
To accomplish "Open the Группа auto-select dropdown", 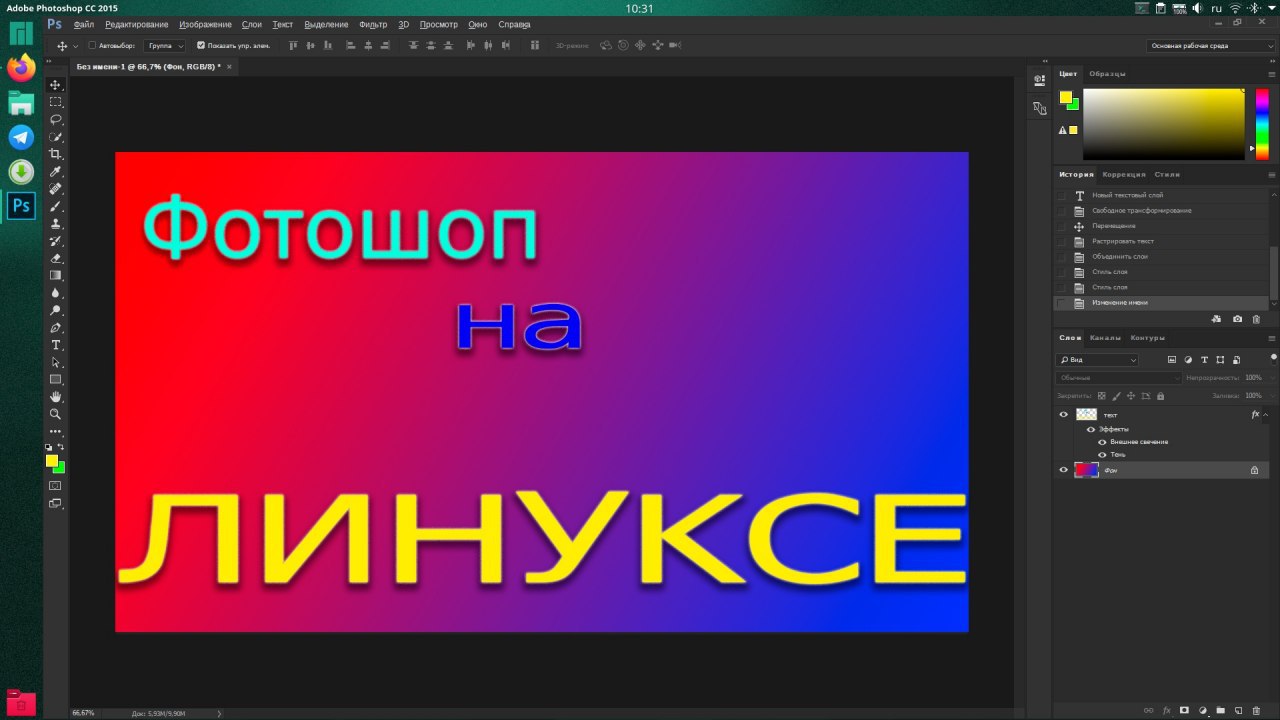I will click(166, 45).
